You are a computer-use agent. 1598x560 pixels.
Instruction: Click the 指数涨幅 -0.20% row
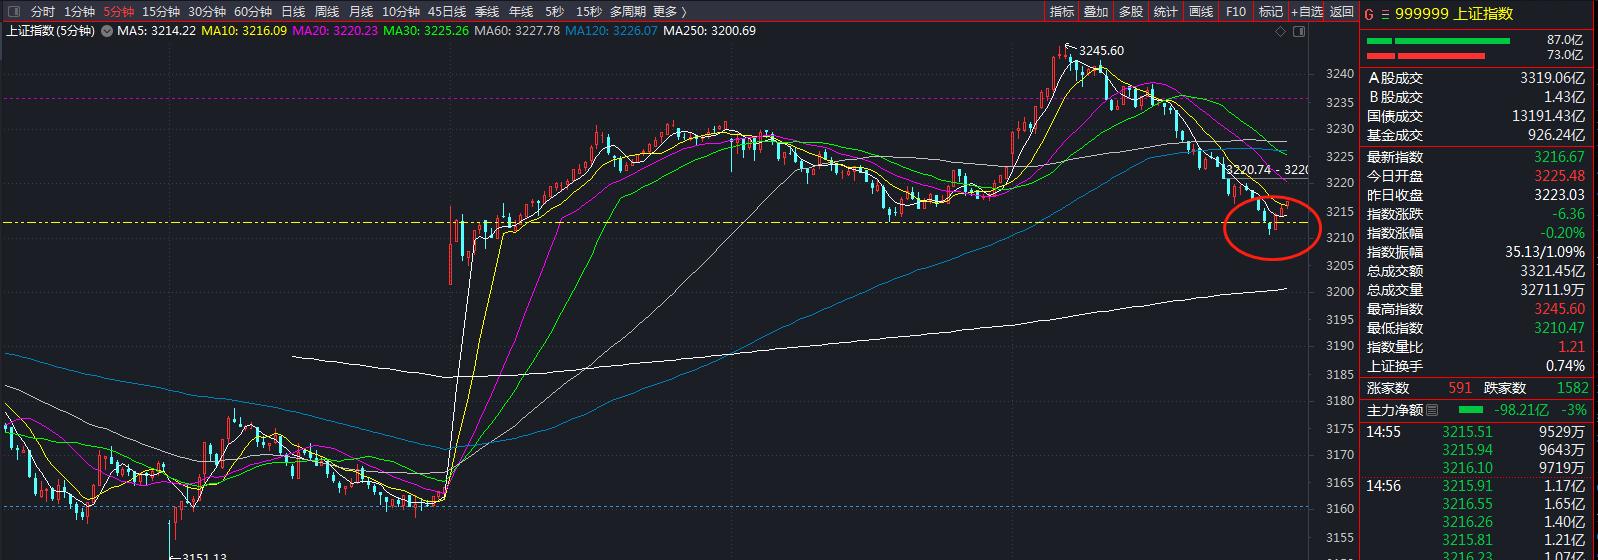1476,233
